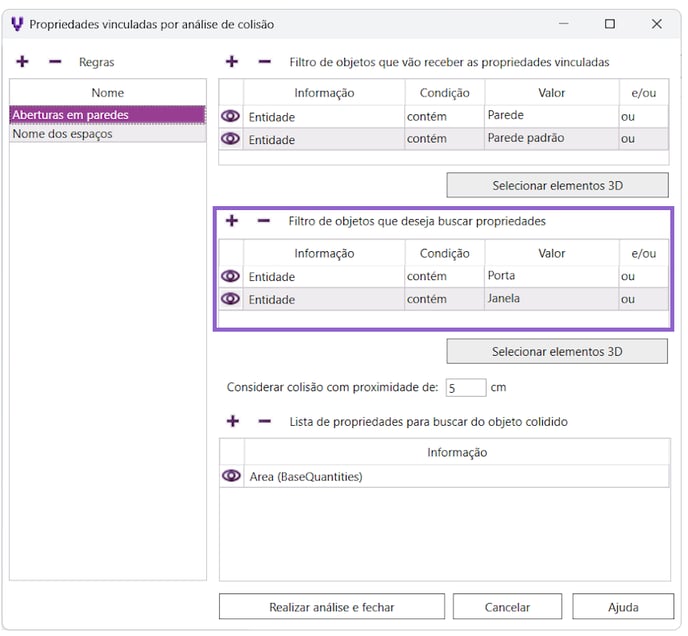Remove a filter from objects receiving properties
The image size is (688, 636).
tap(264, 62)
